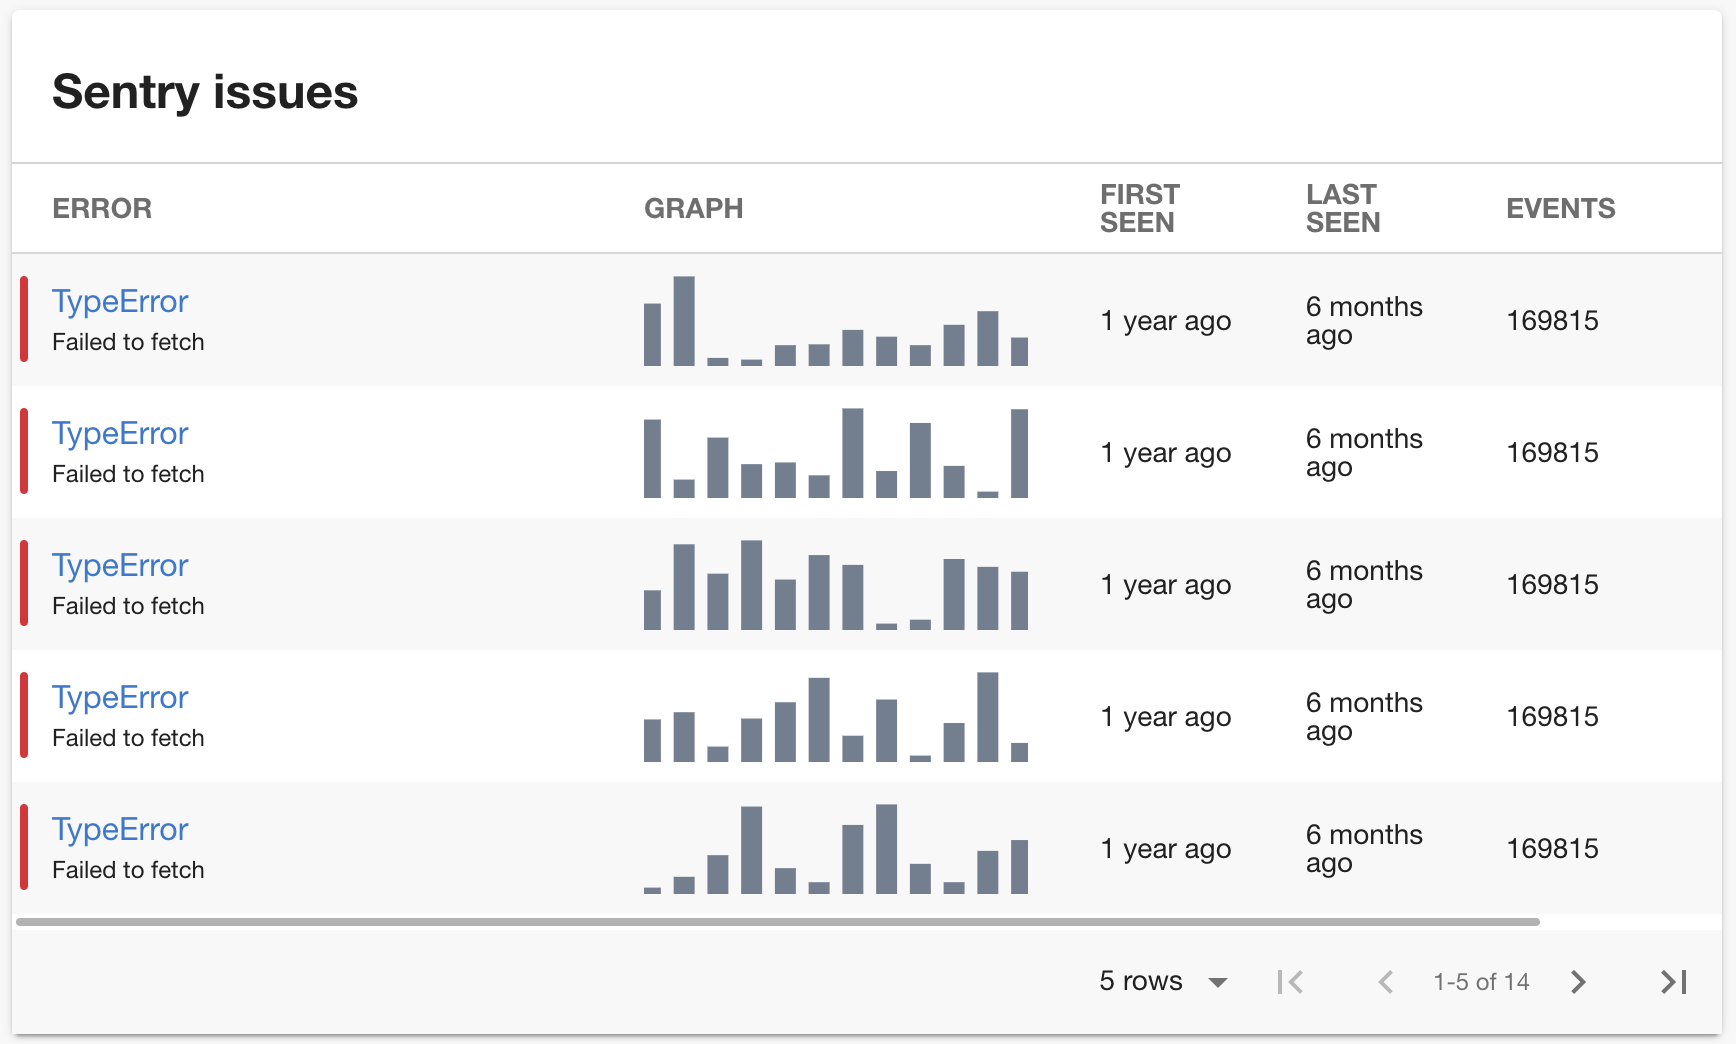Click the 169815 events count in the second row

[1553, 453]
